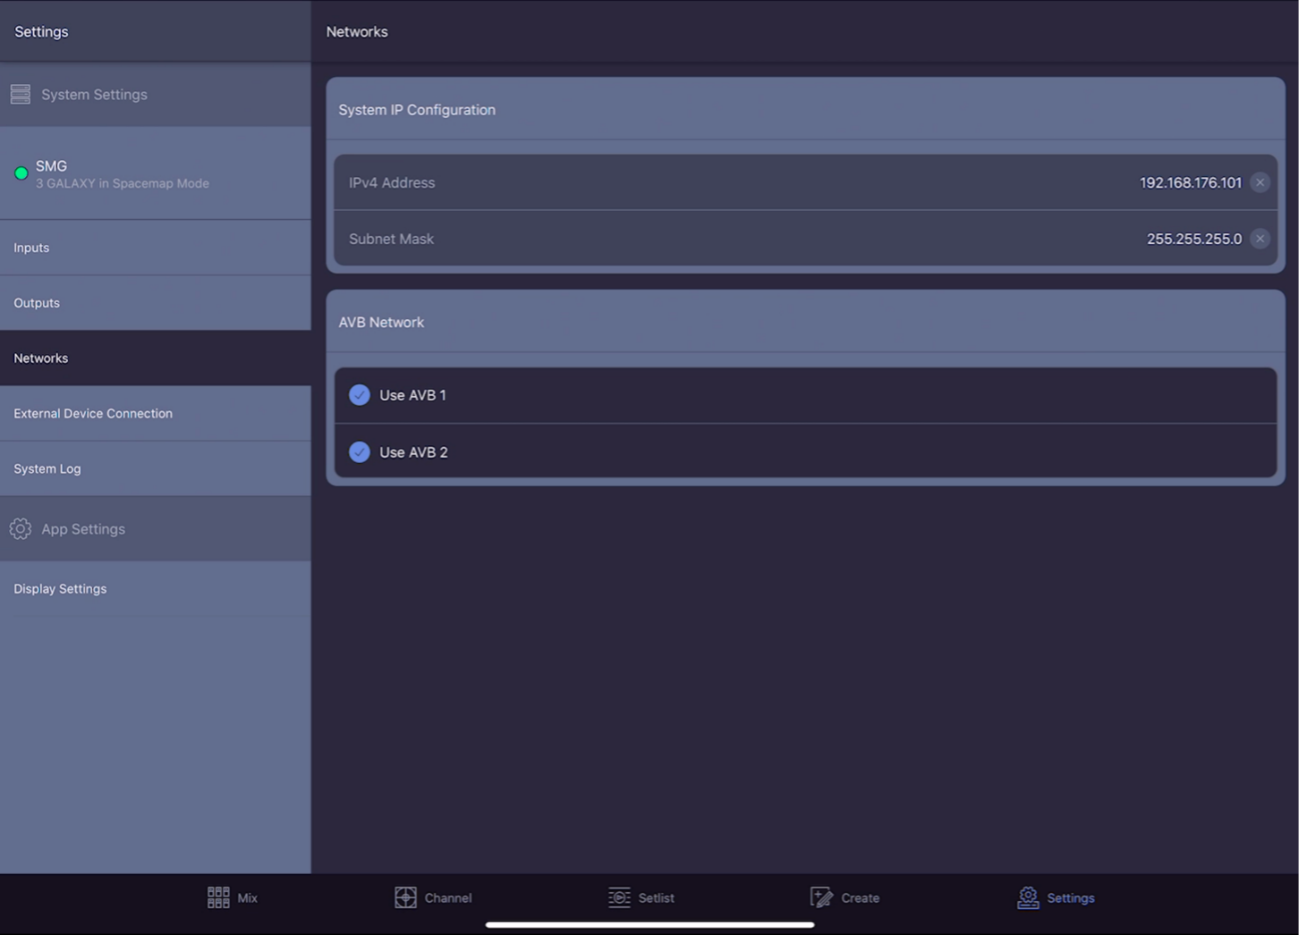Image resolution: width=1301 pixels, height=935 pixels.
Task: Open Display Settings
Action: tap(155, 589)
